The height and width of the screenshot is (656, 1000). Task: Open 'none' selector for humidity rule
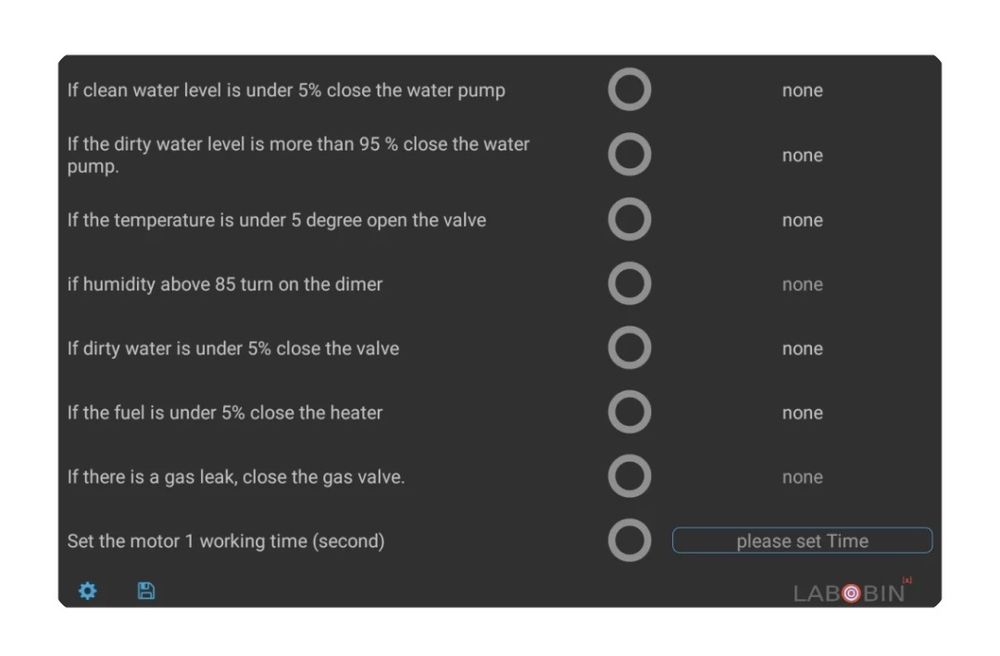[x=802, y=284]
